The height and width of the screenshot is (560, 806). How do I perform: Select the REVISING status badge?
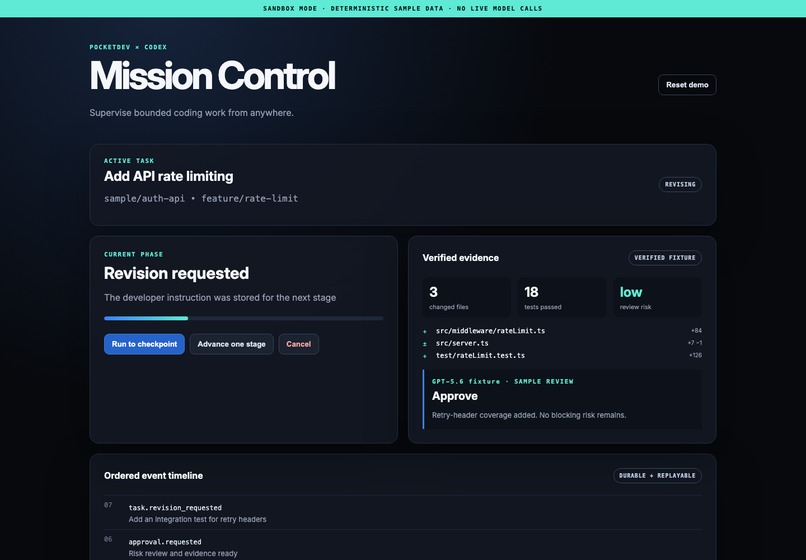tap(680, 184)
